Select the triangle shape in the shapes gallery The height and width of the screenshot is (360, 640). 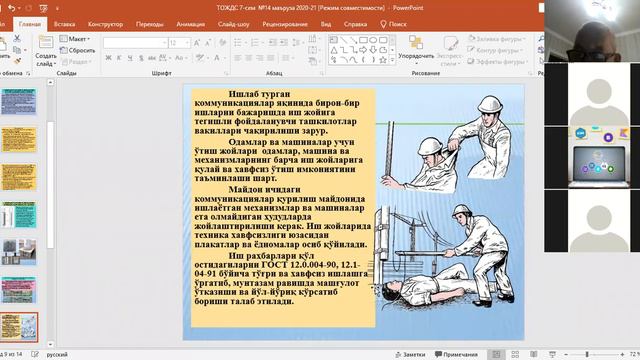[334, 50]
